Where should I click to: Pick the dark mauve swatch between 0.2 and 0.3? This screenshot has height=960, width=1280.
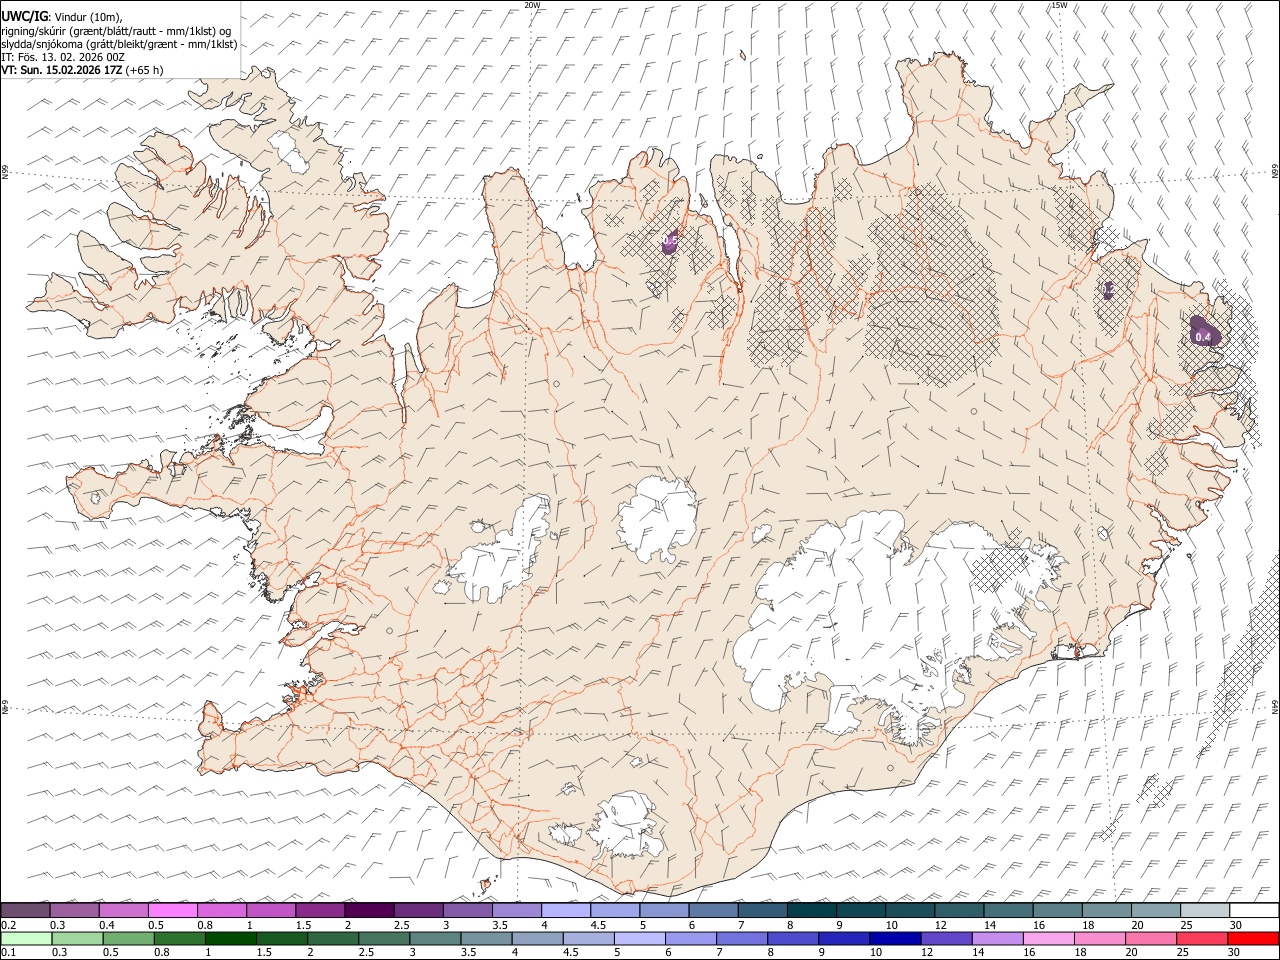(x=25, y=910)
